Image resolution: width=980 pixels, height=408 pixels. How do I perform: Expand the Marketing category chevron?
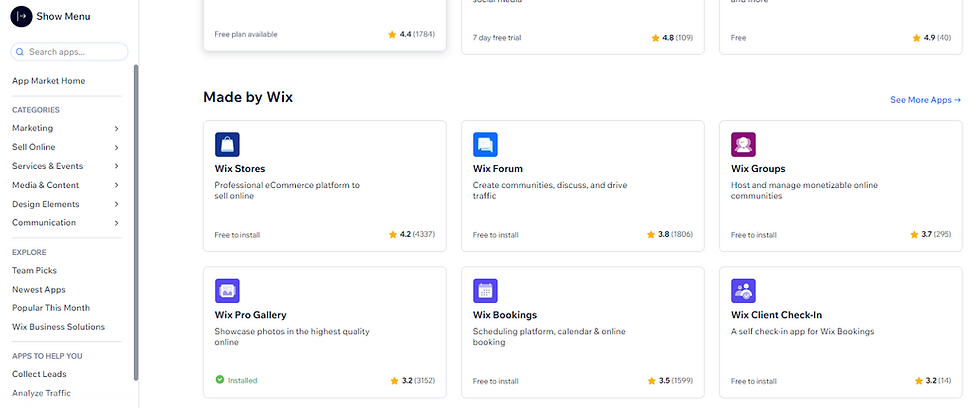117,129
